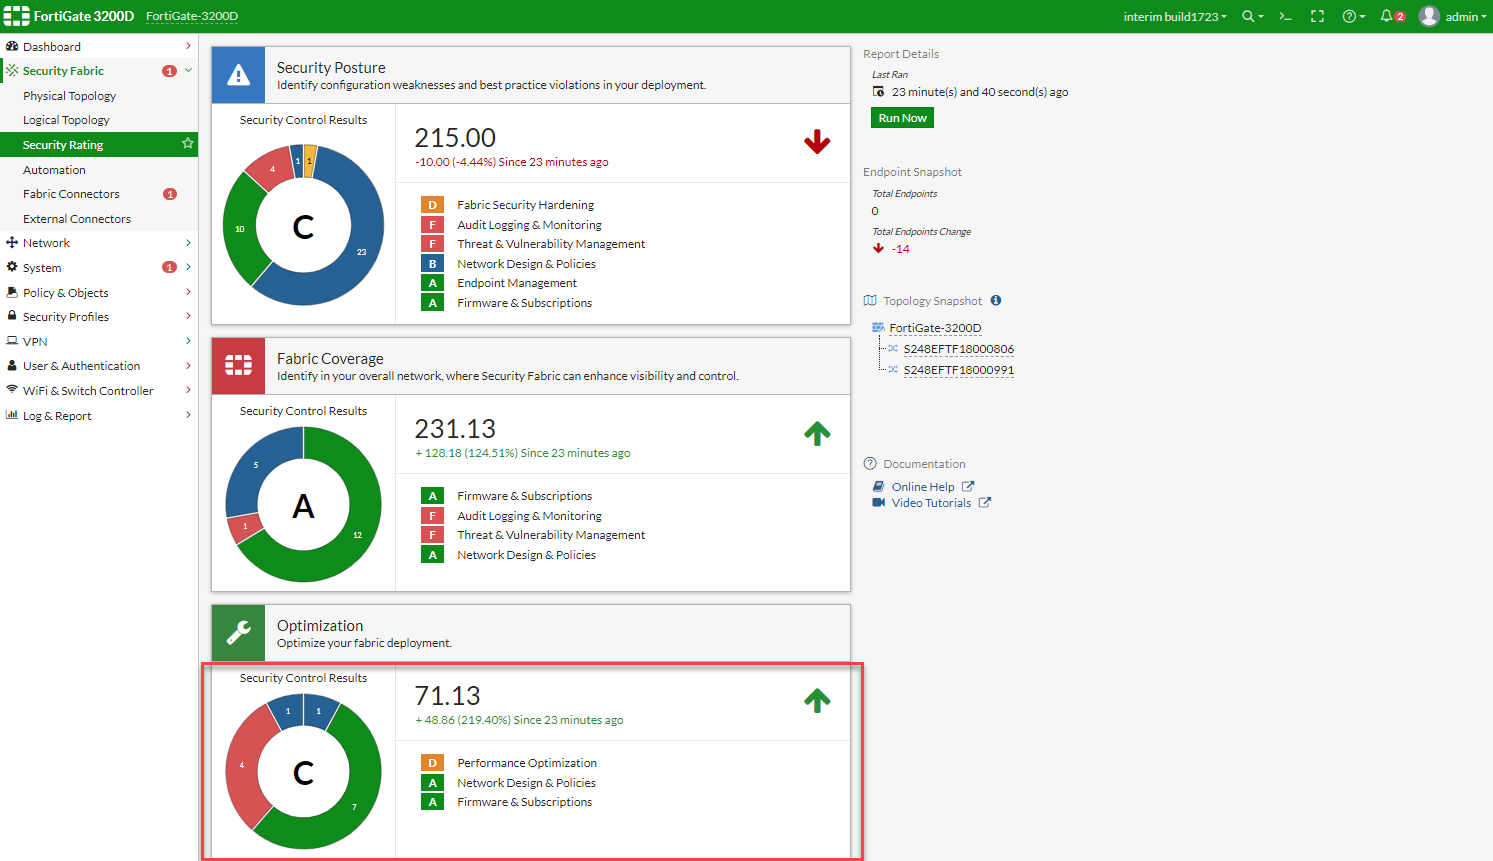Click the FortiGate logo in top-left corner

[x=17, y=16]
